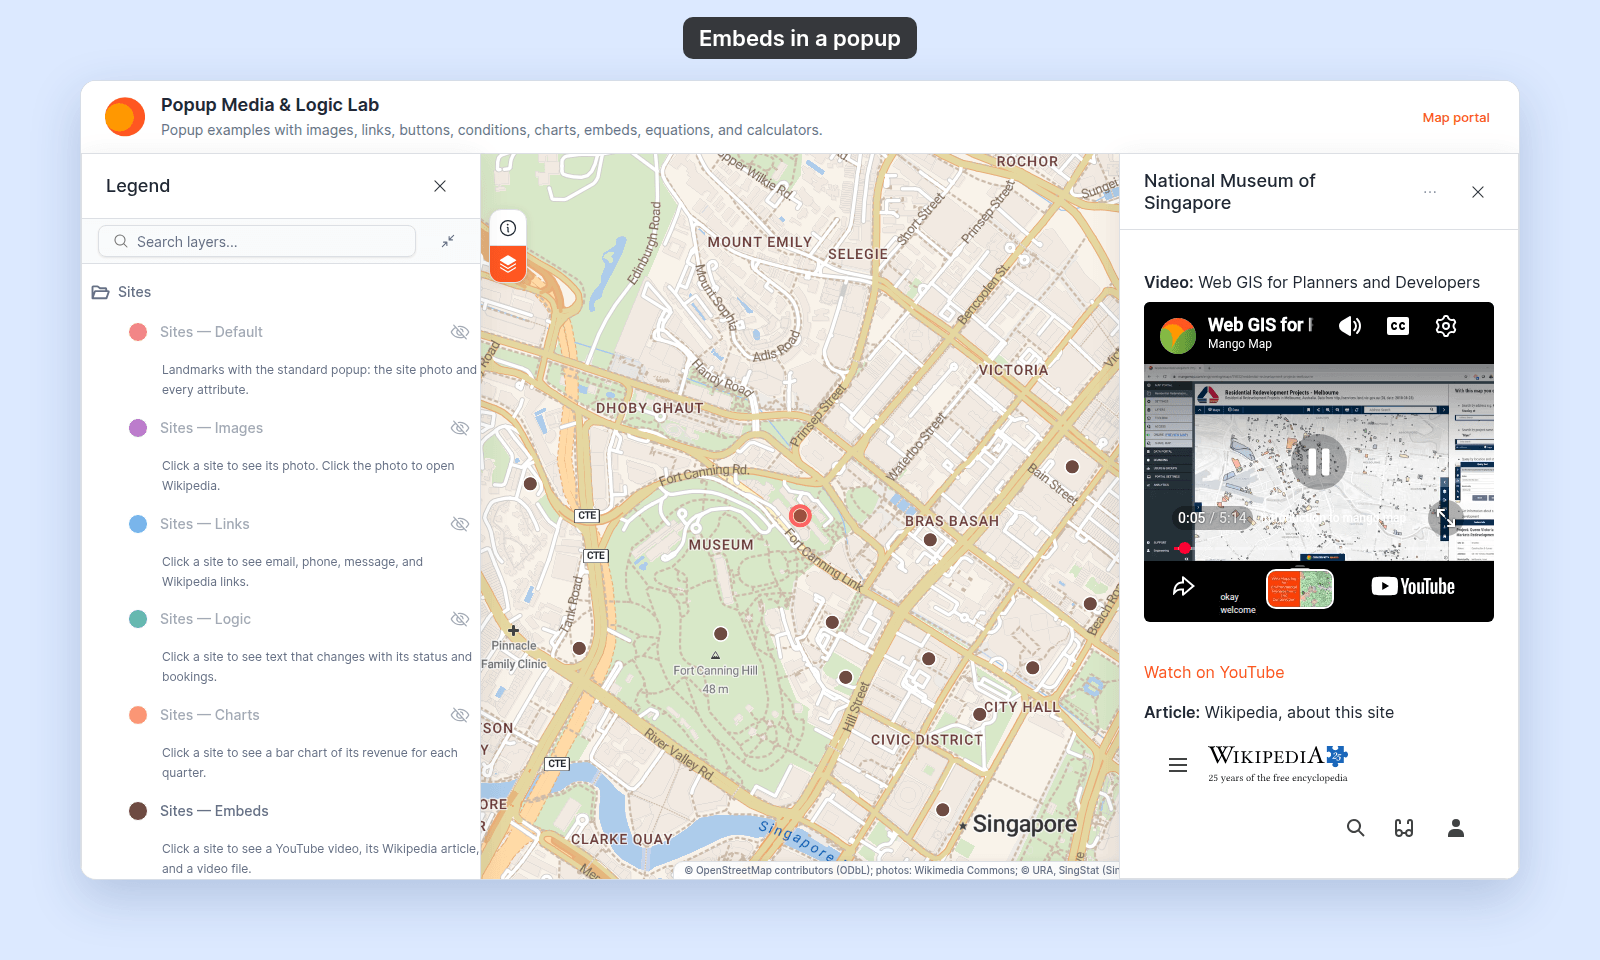Image resolution: width=1600 pixels, height=960 pixels.
Task: Click the orange Mango app logo
Action: point(125,117)
